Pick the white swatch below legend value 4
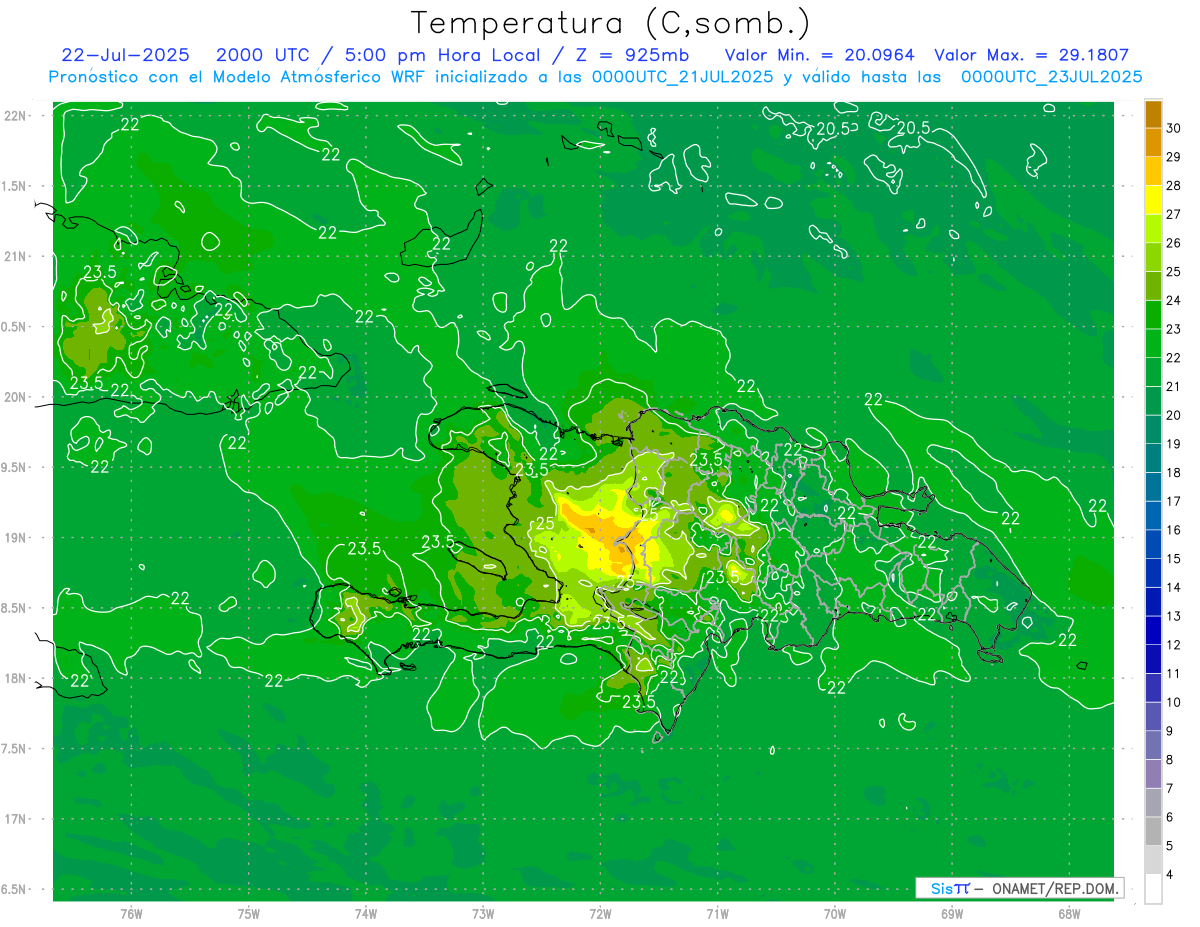This screenshot has height=927, width=1200. pos(1153,889)
